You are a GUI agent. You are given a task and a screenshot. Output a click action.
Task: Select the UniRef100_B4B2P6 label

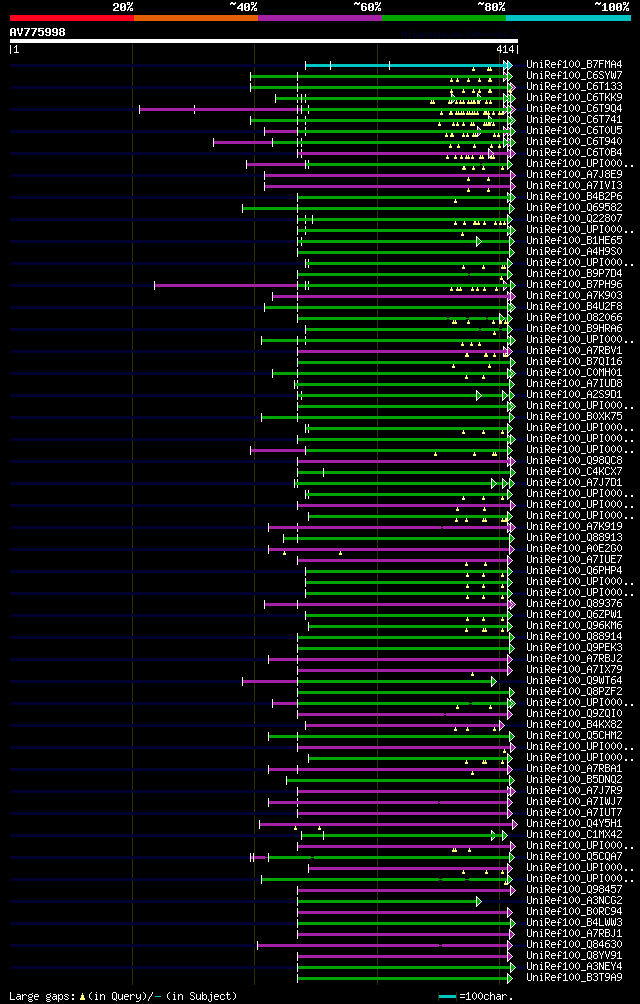tap(573, 197)
